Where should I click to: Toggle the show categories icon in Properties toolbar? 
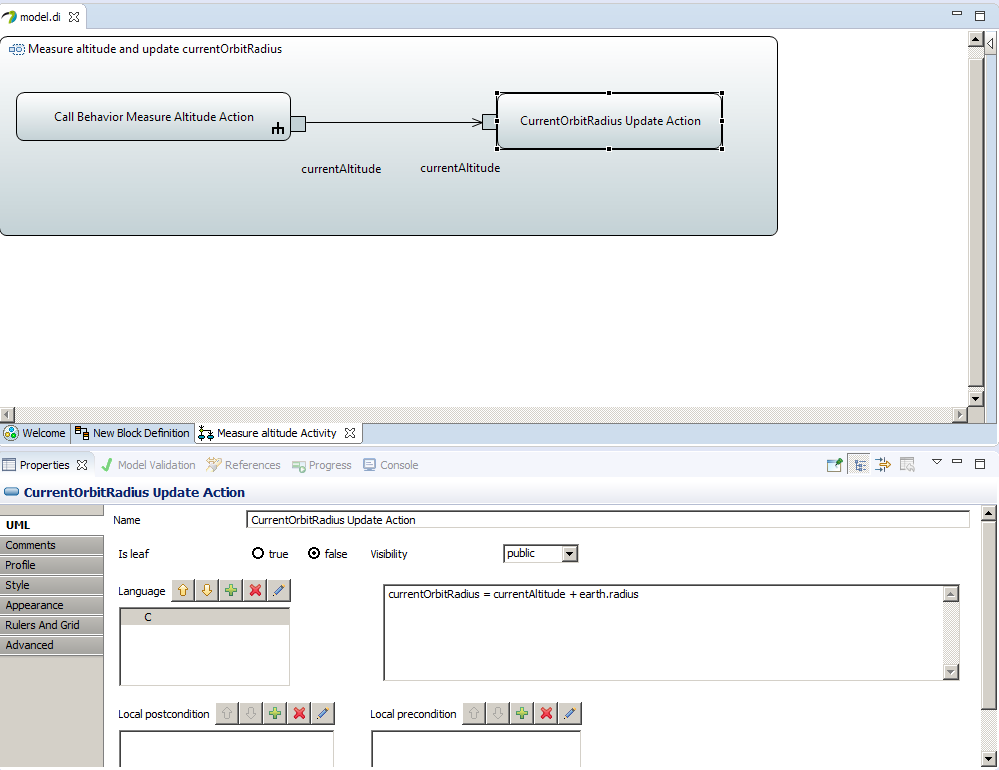tap(860, 465)
